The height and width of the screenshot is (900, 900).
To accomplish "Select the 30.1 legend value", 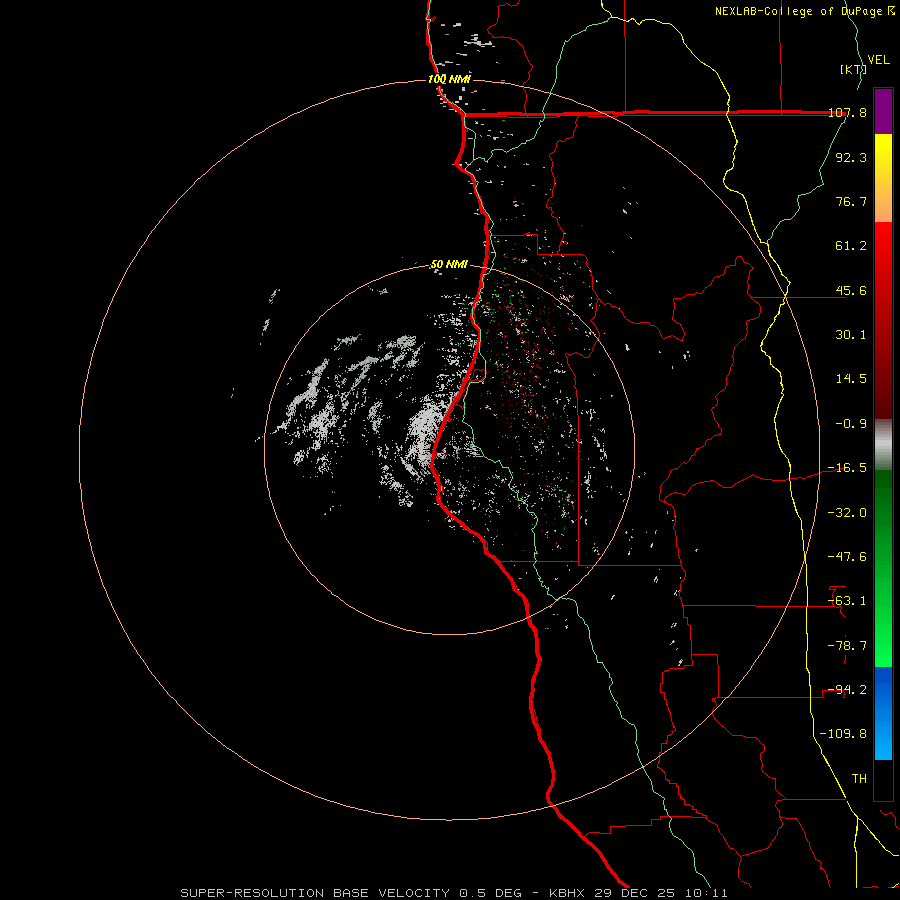I will (x=851, y=335).
